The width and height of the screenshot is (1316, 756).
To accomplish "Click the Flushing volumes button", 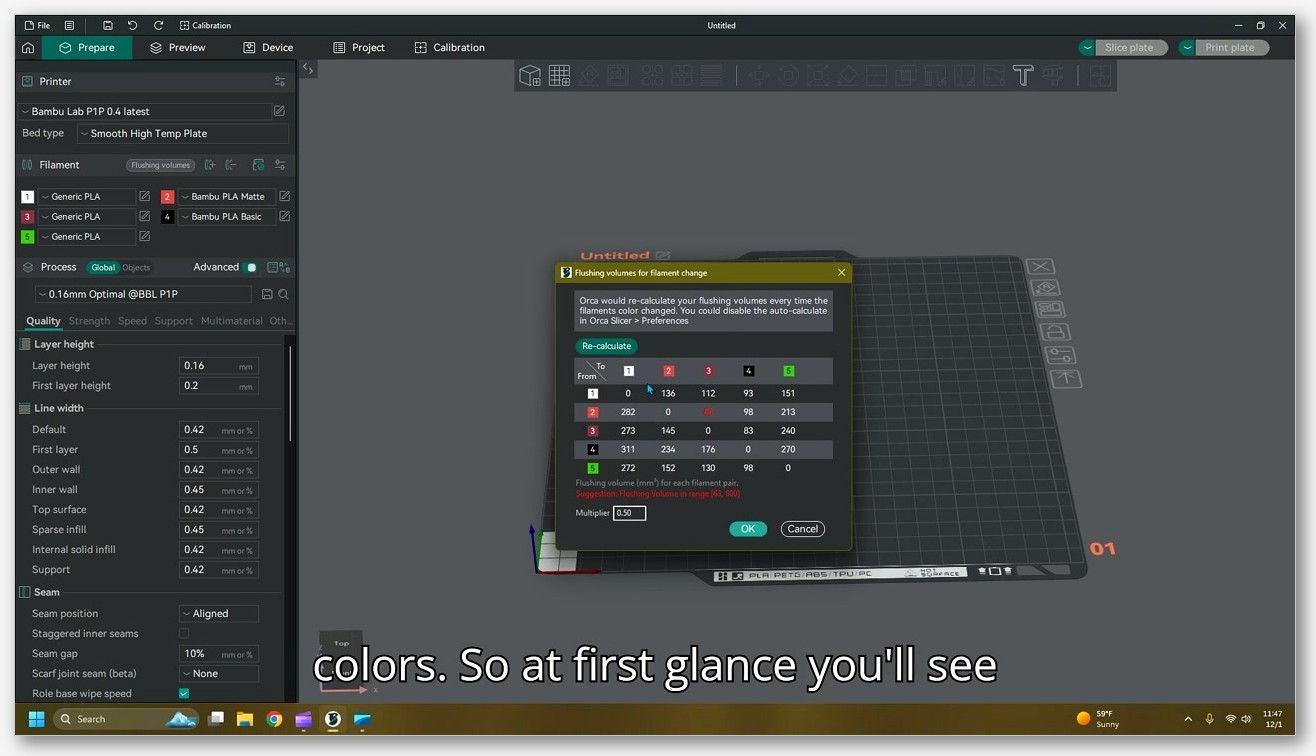I will tap(160, 165).
